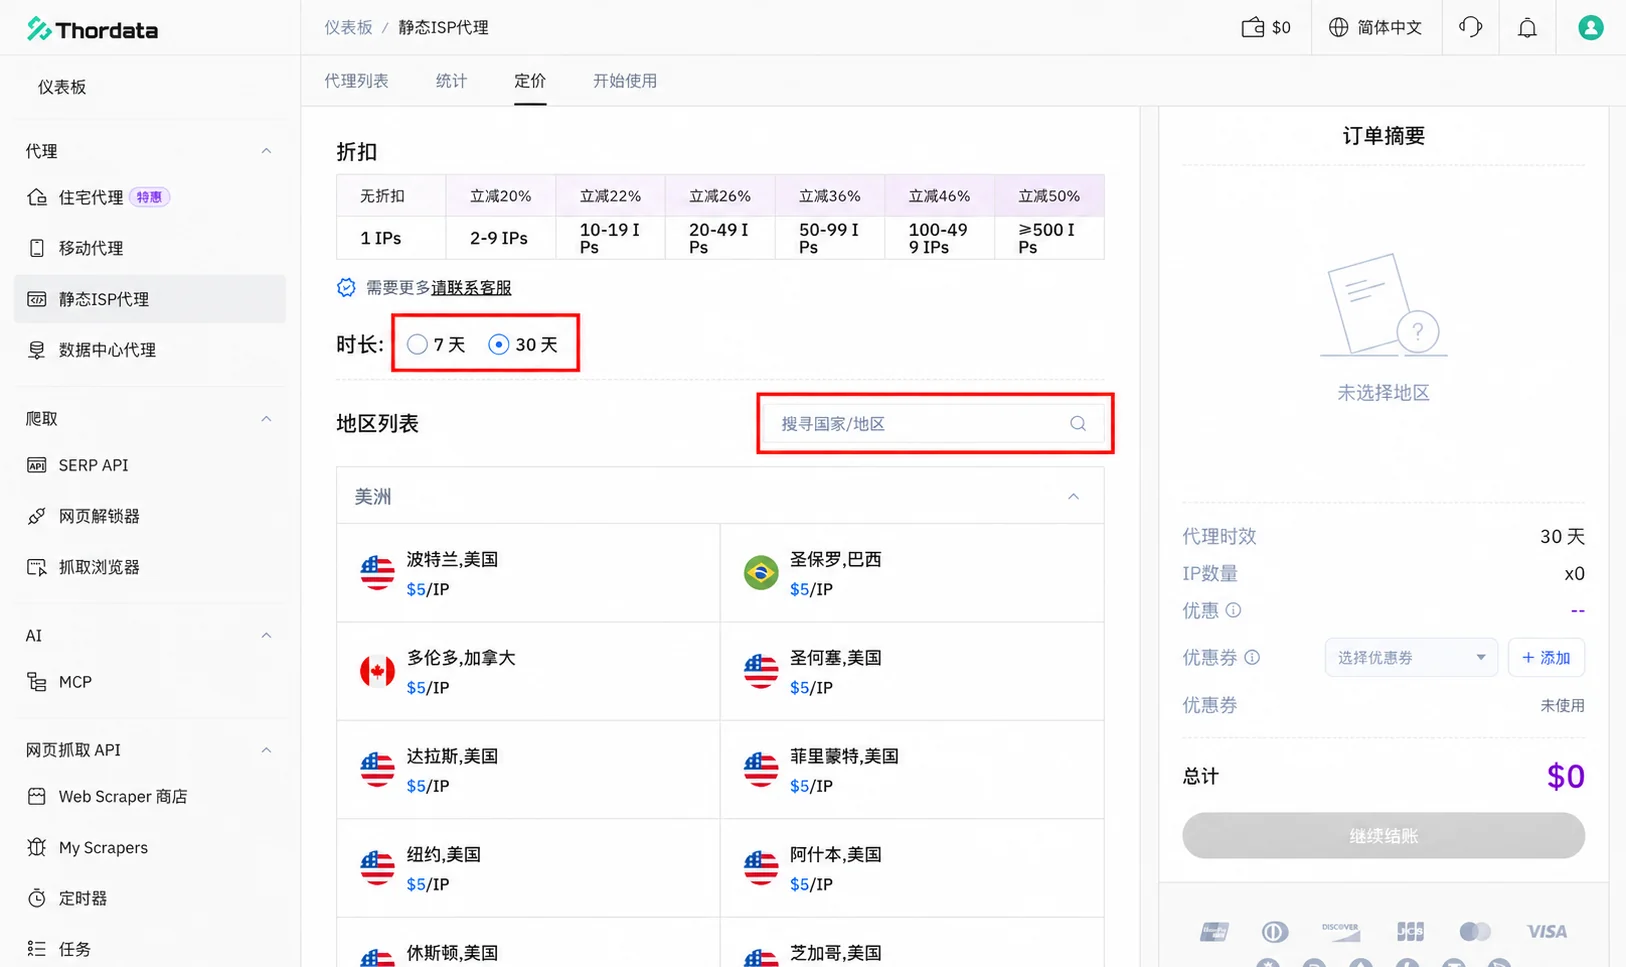The image size is (1626, 967).
Task: Click the 请联系客服 link
Action: pos(471,288)
